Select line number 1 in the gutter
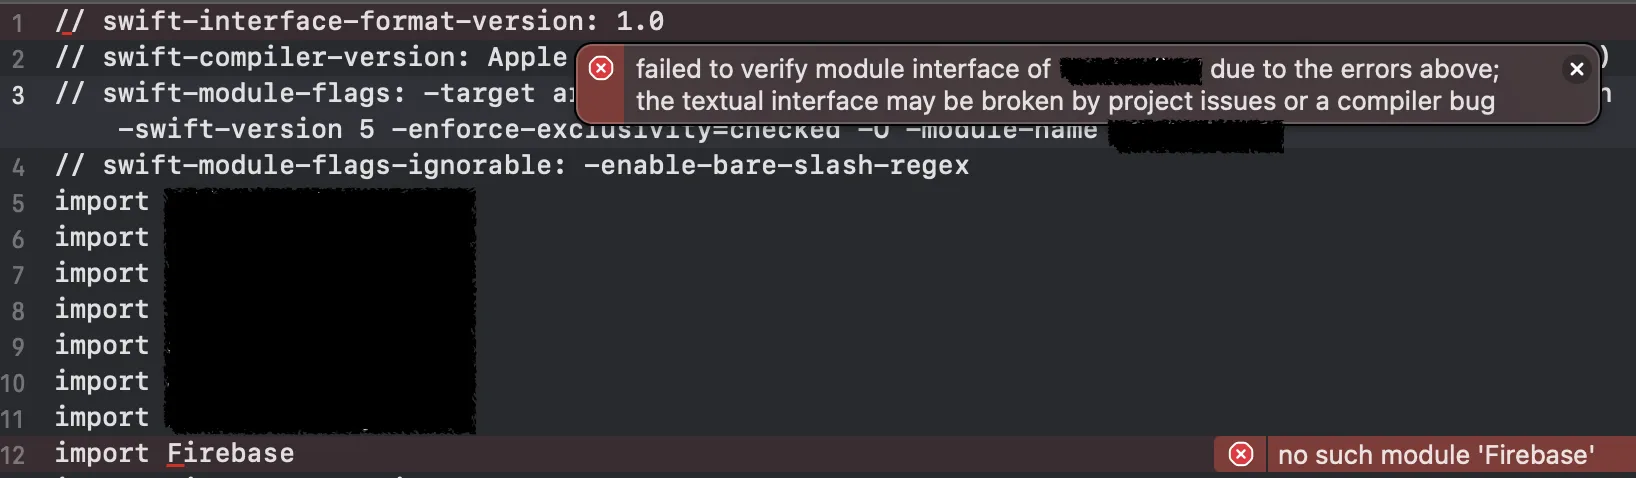1636x478 pixels. point(17,22)
